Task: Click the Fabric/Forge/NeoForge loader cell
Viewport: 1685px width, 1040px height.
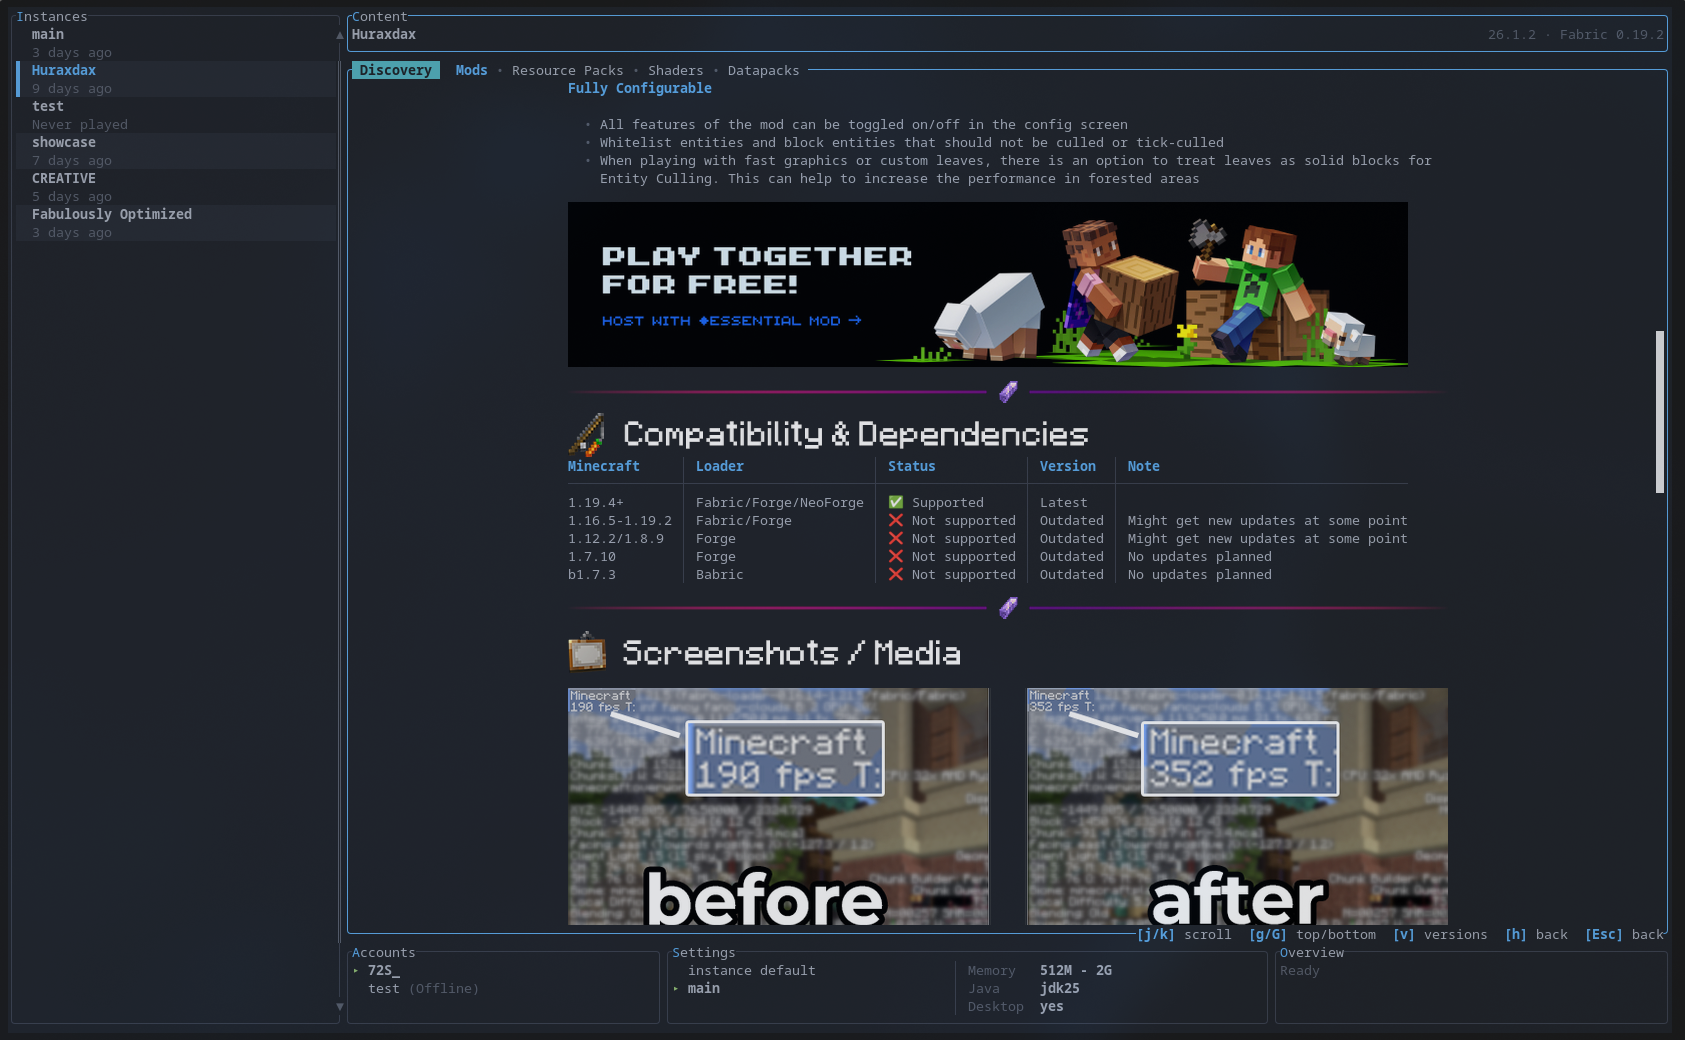Action: [x=780, y=502]
